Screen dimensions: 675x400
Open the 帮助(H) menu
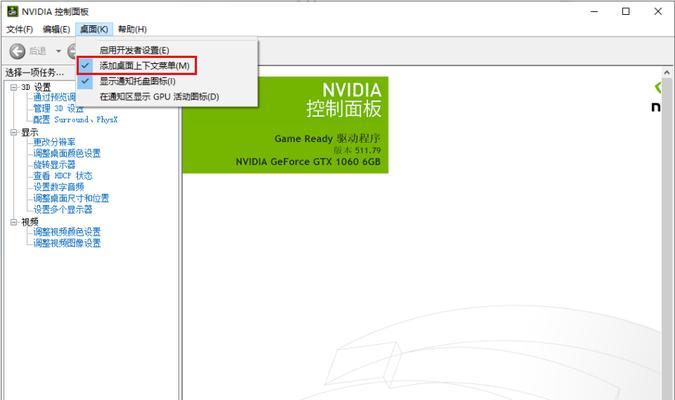coord(132,29)
